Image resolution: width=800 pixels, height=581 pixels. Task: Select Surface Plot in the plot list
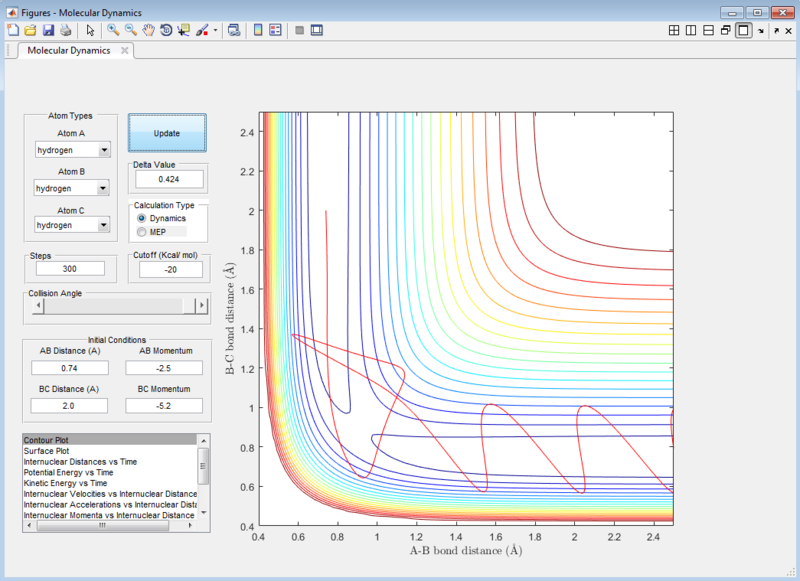click(47, 451)
